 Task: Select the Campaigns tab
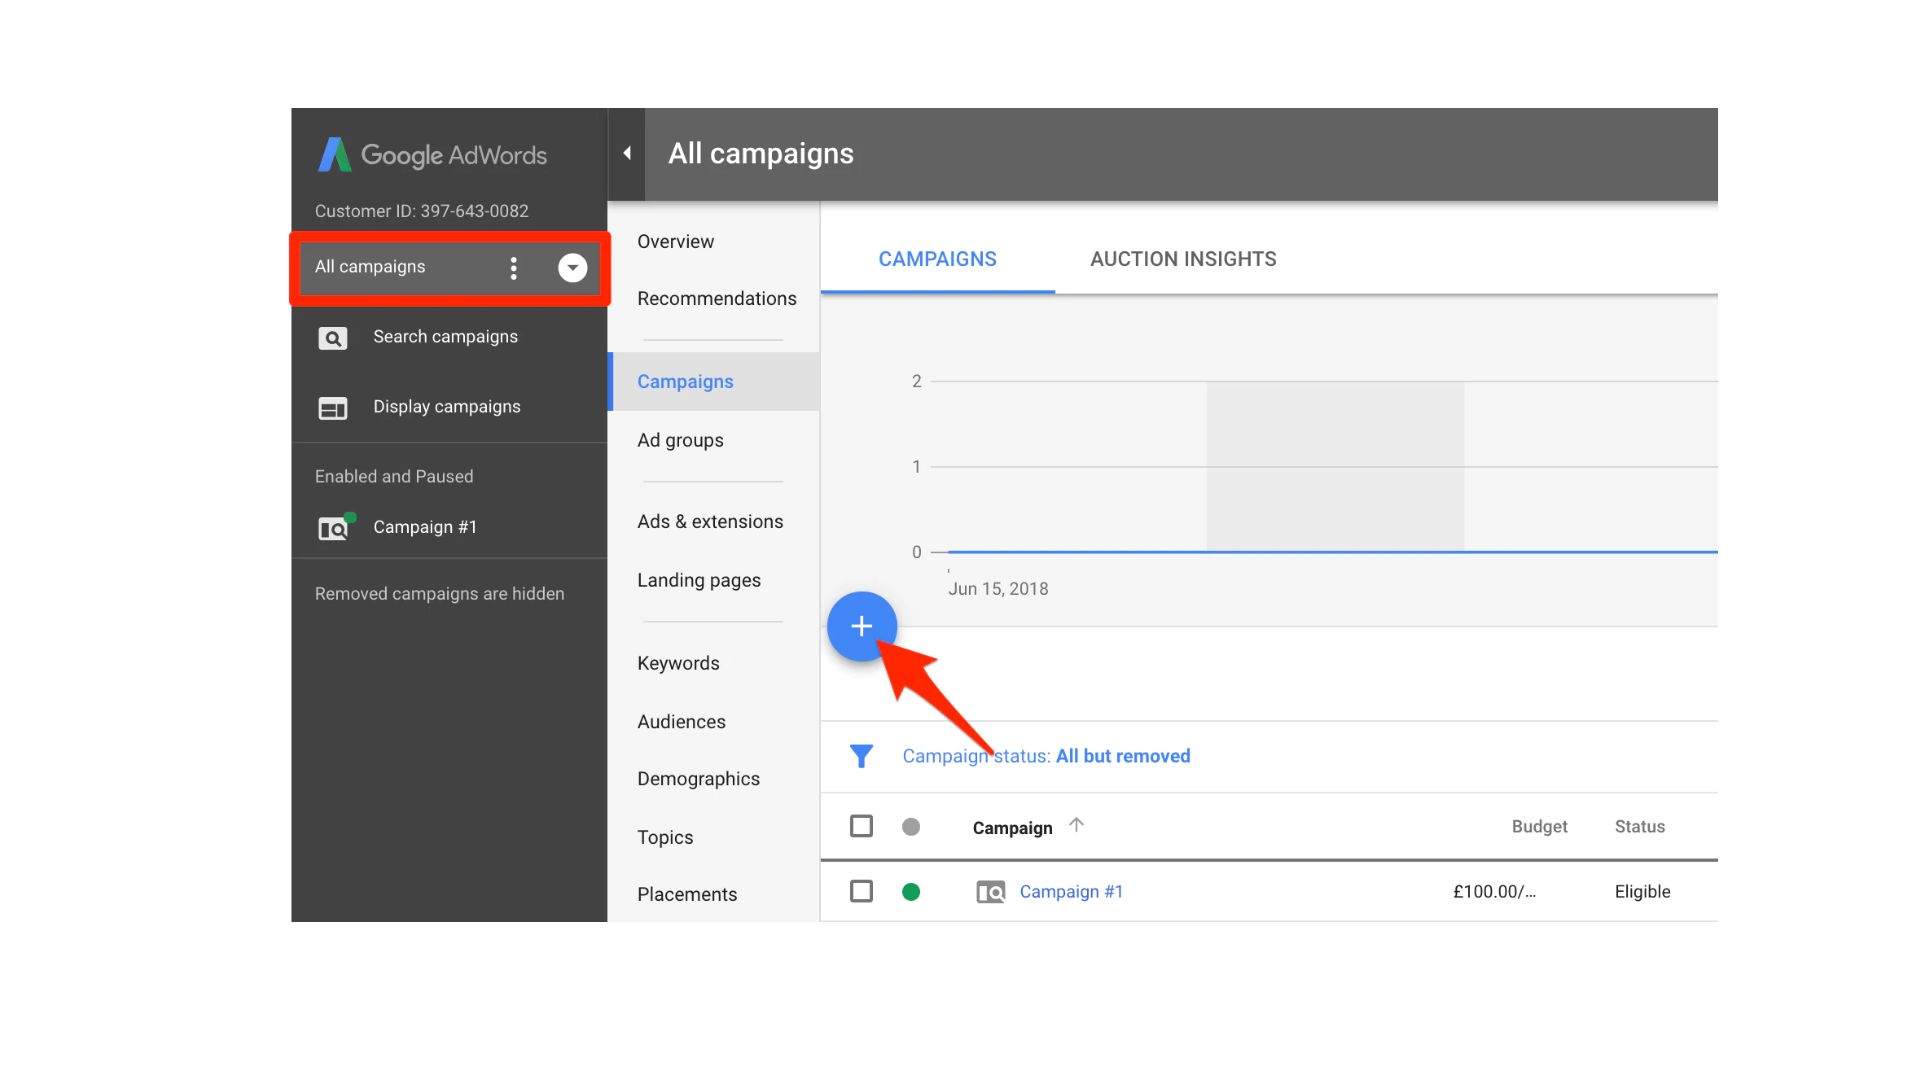(937, 259)
